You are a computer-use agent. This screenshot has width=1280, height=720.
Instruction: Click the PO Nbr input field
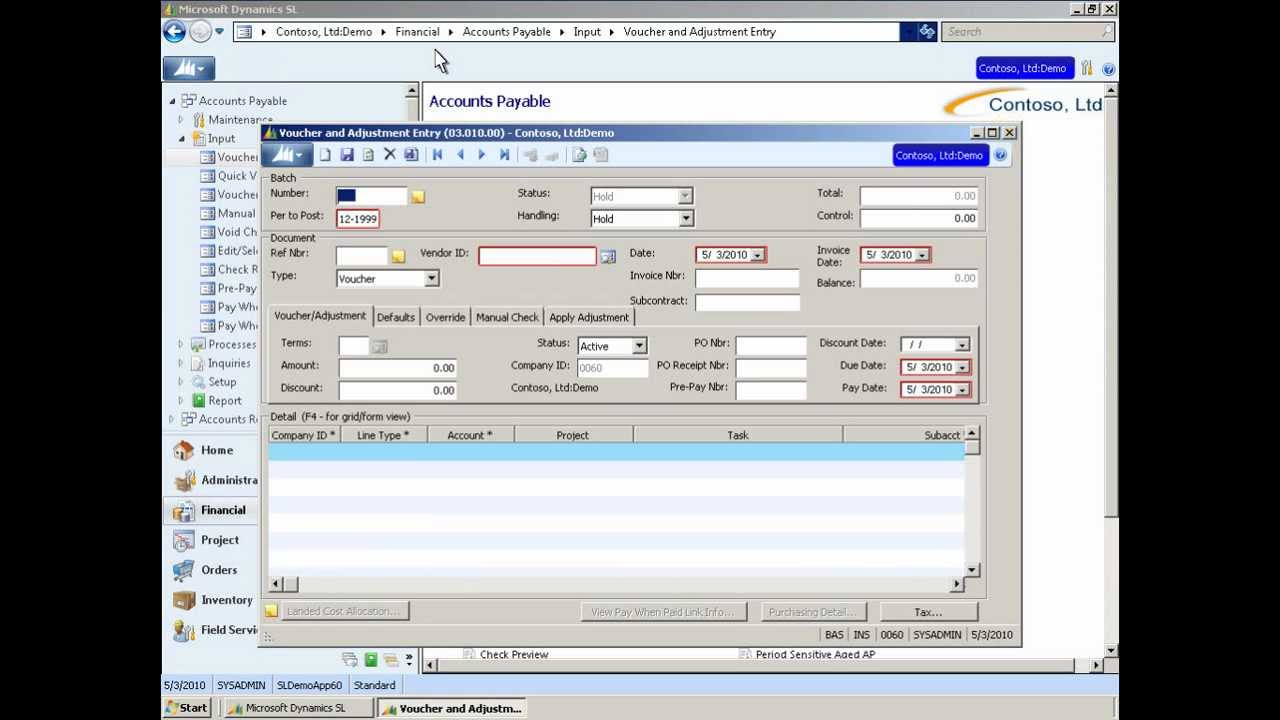[770, 346]
